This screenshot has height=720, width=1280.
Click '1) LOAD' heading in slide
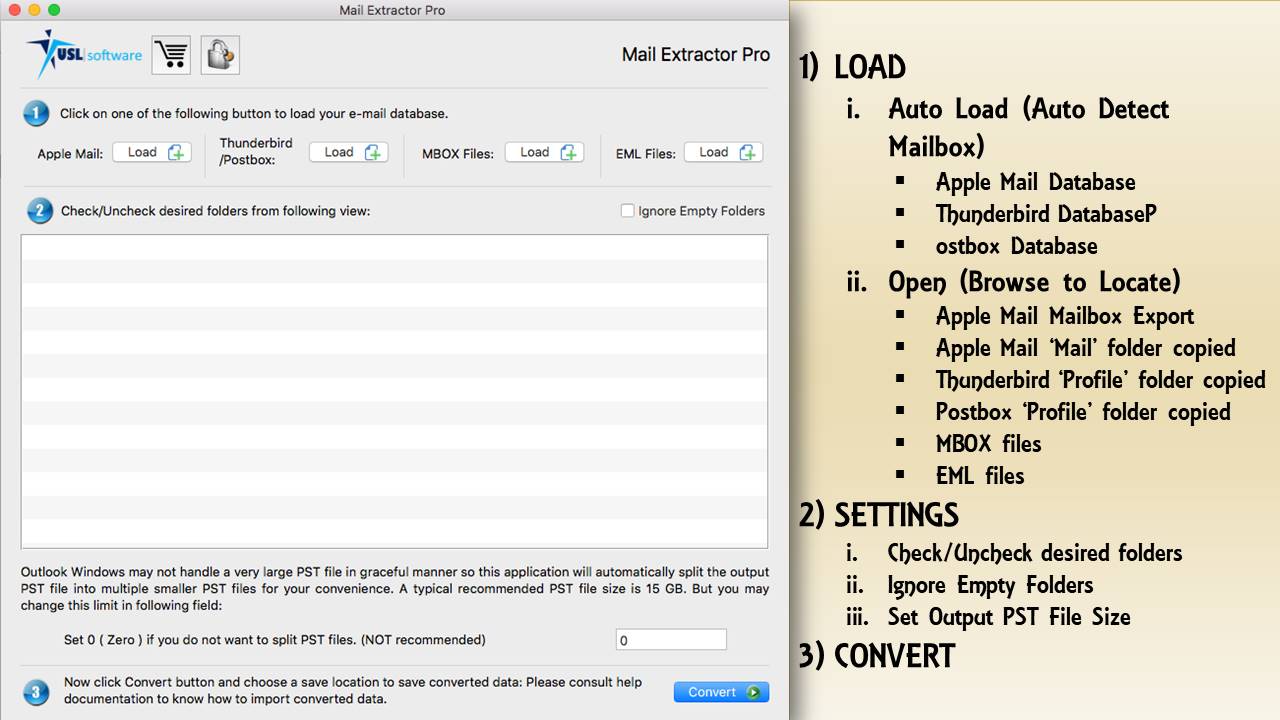[x=852, y=67]
